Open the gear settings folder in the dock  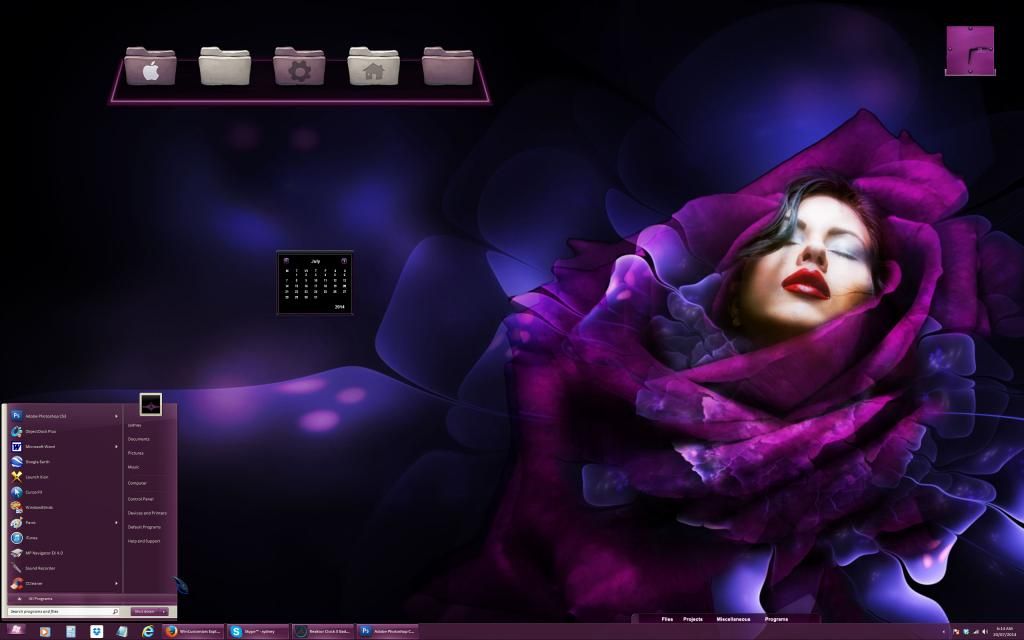coord(299,66)
